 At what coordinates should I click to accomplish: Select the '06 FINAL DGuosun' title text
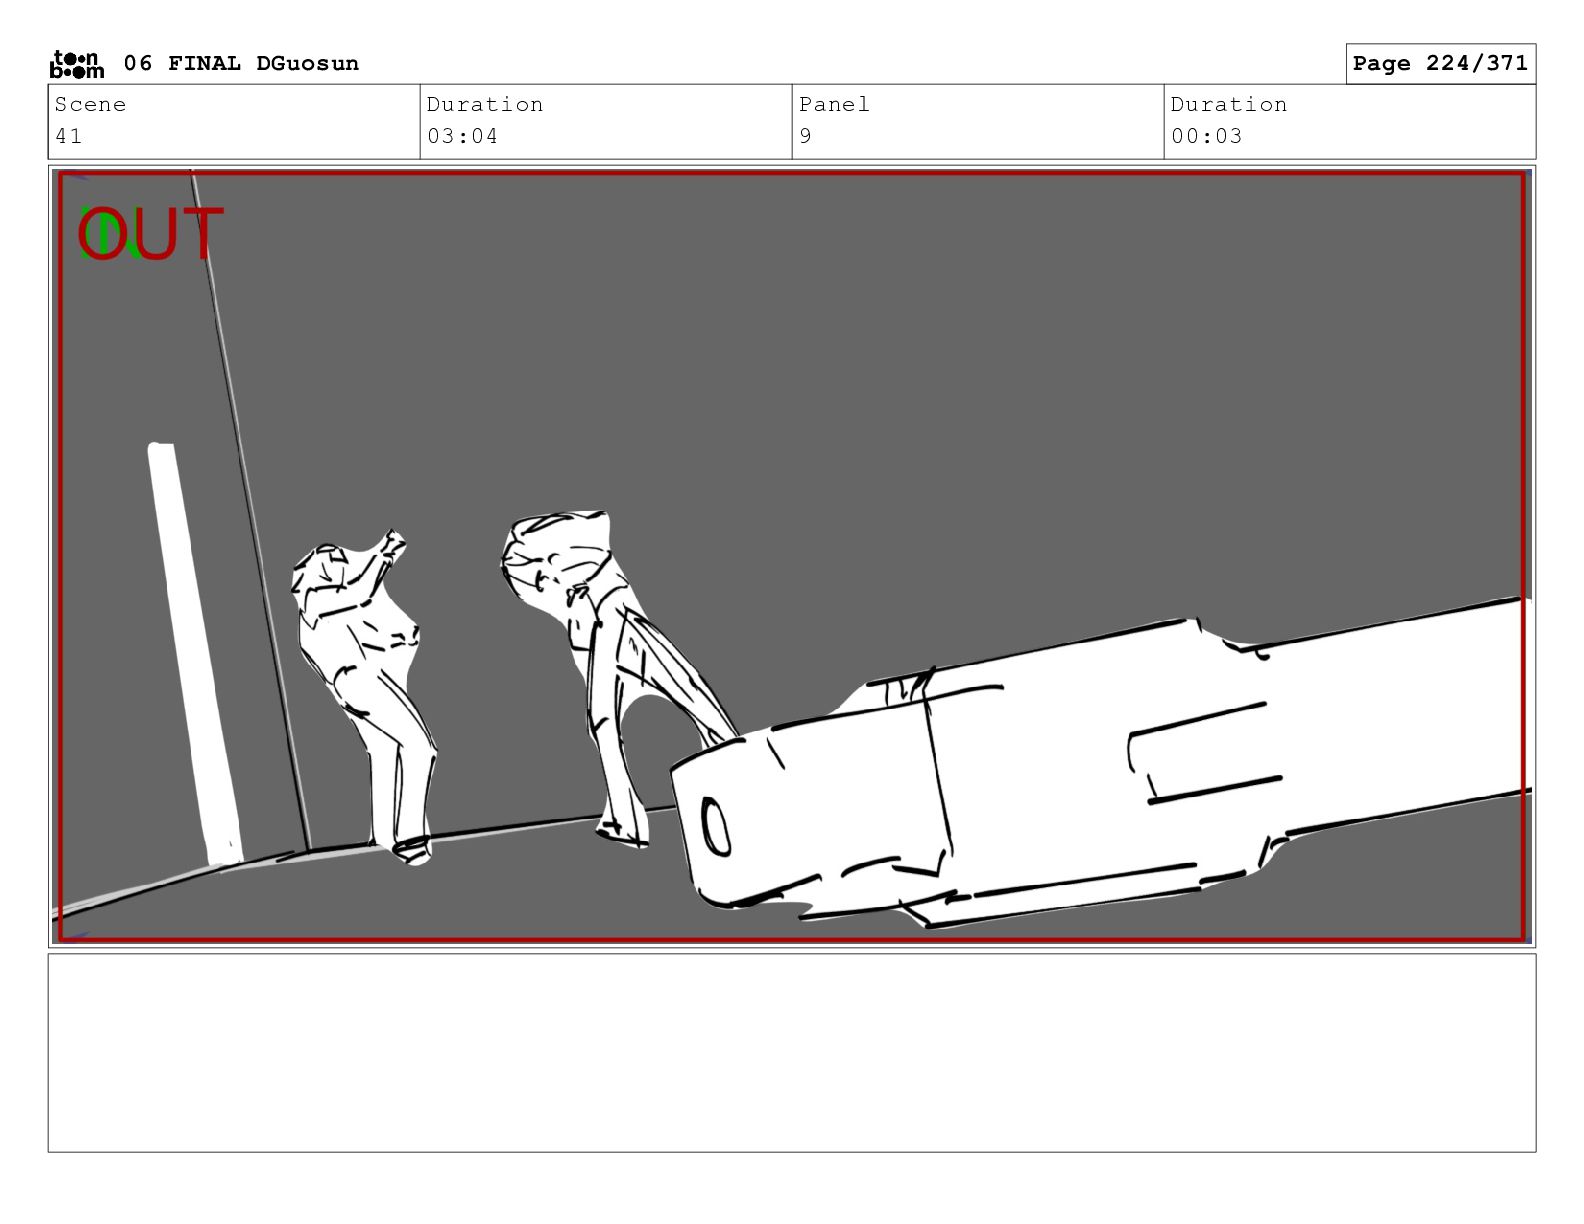241,64
